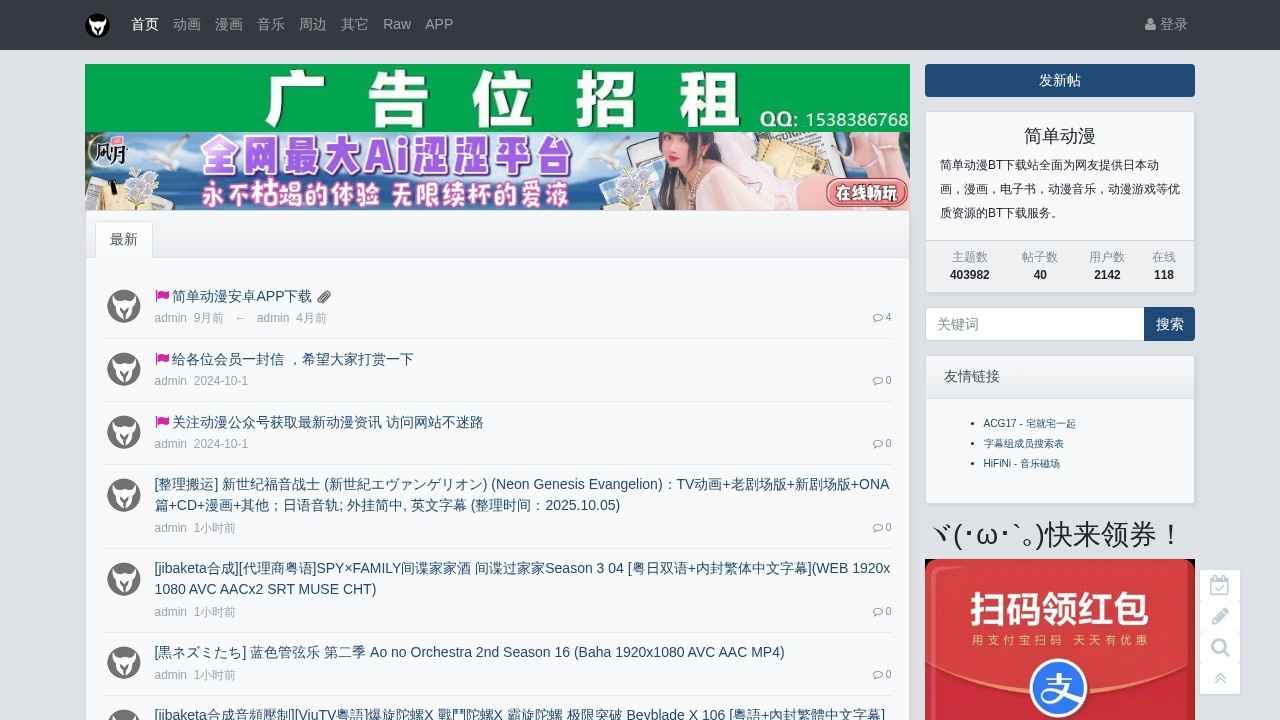Select the 最新 tab

[x=123, y=239]
